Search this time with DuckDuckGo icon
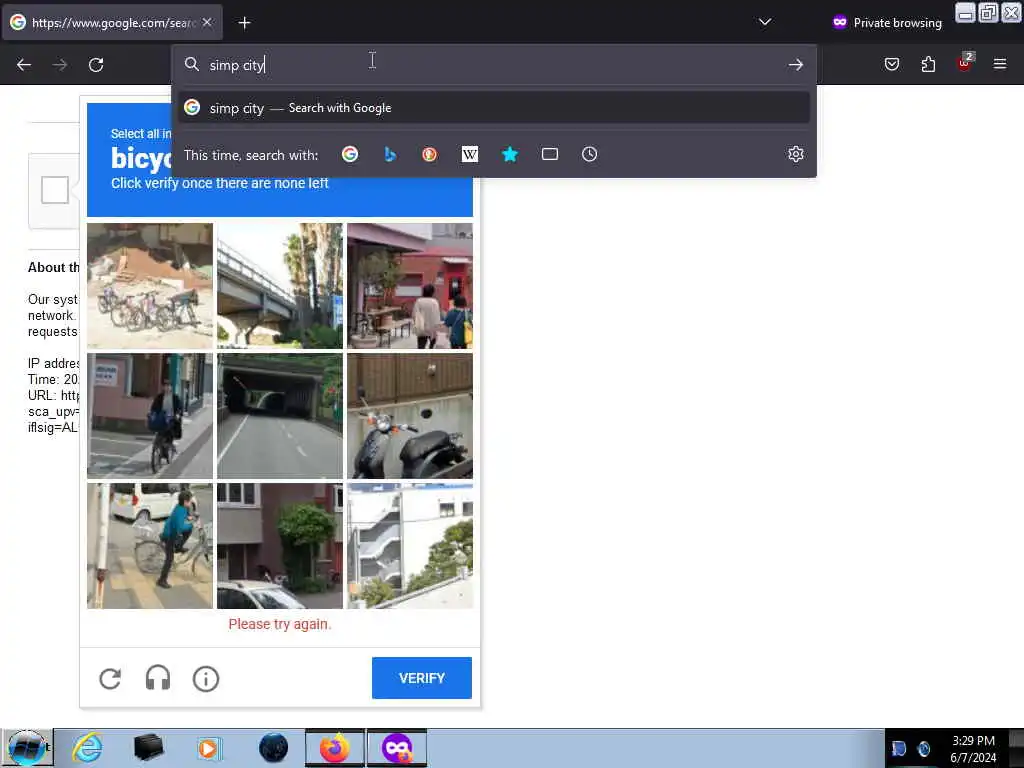This screenshot has width=1024, height=768. (430, 154)
